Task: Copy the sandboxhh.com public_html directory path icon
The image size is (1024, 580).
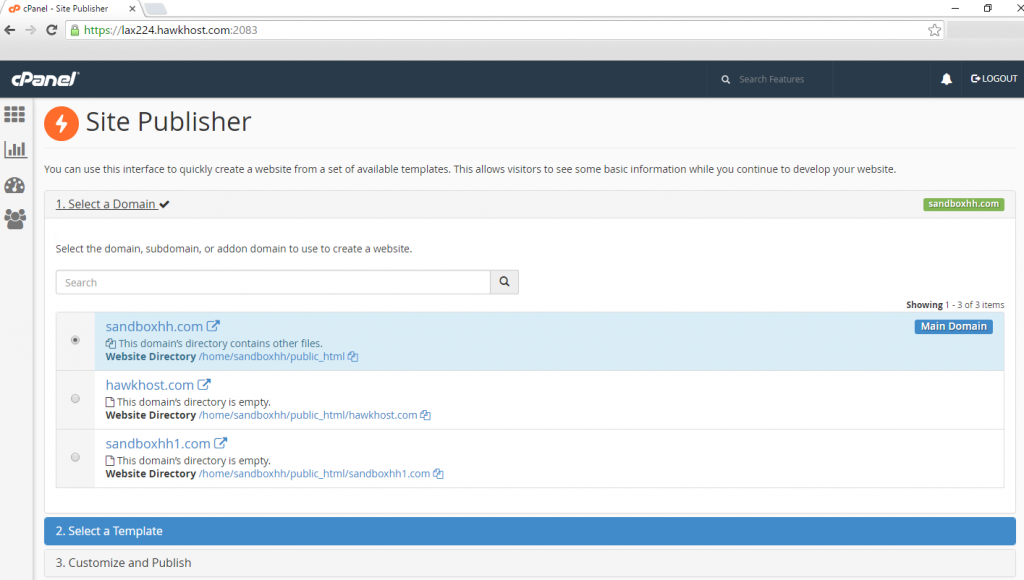Action: coord(353,357)
